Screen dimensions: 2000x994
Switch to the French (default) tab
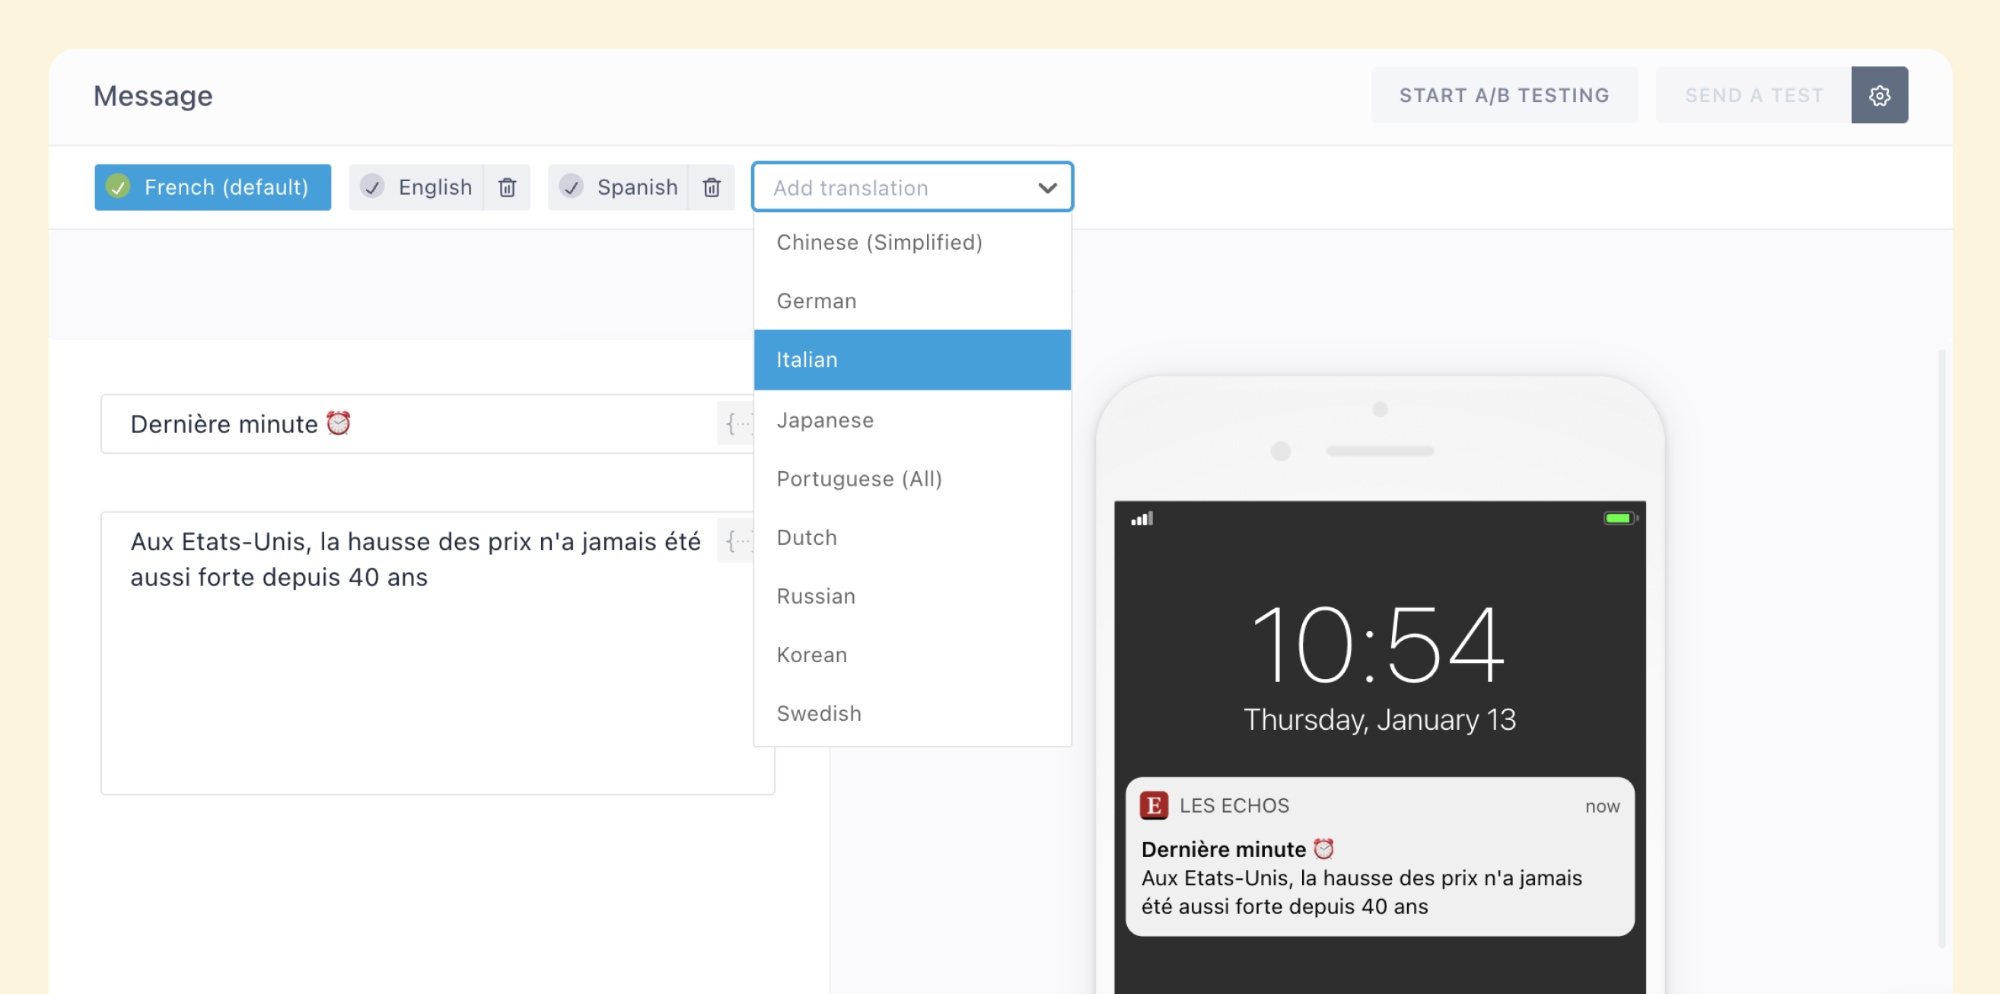point(213,187)
